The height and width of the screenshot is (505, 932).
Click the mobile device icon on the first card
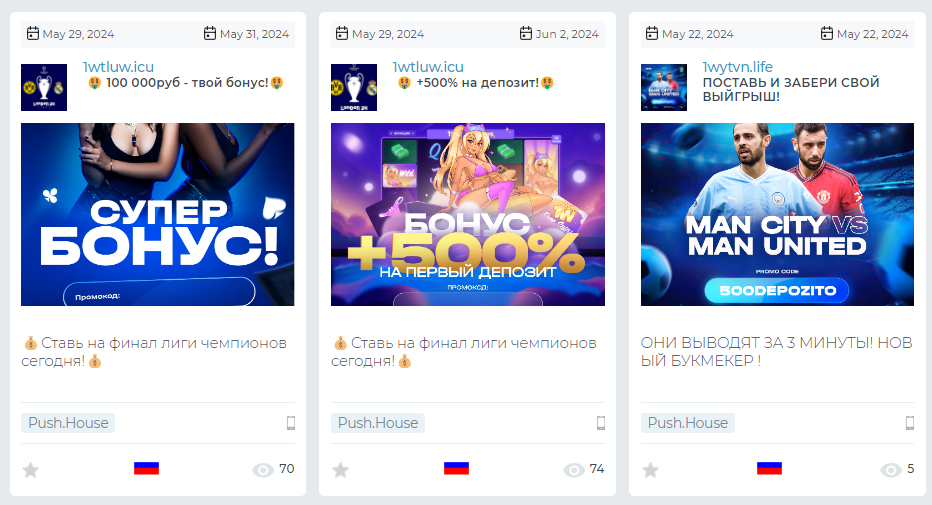tap(291, 422)
